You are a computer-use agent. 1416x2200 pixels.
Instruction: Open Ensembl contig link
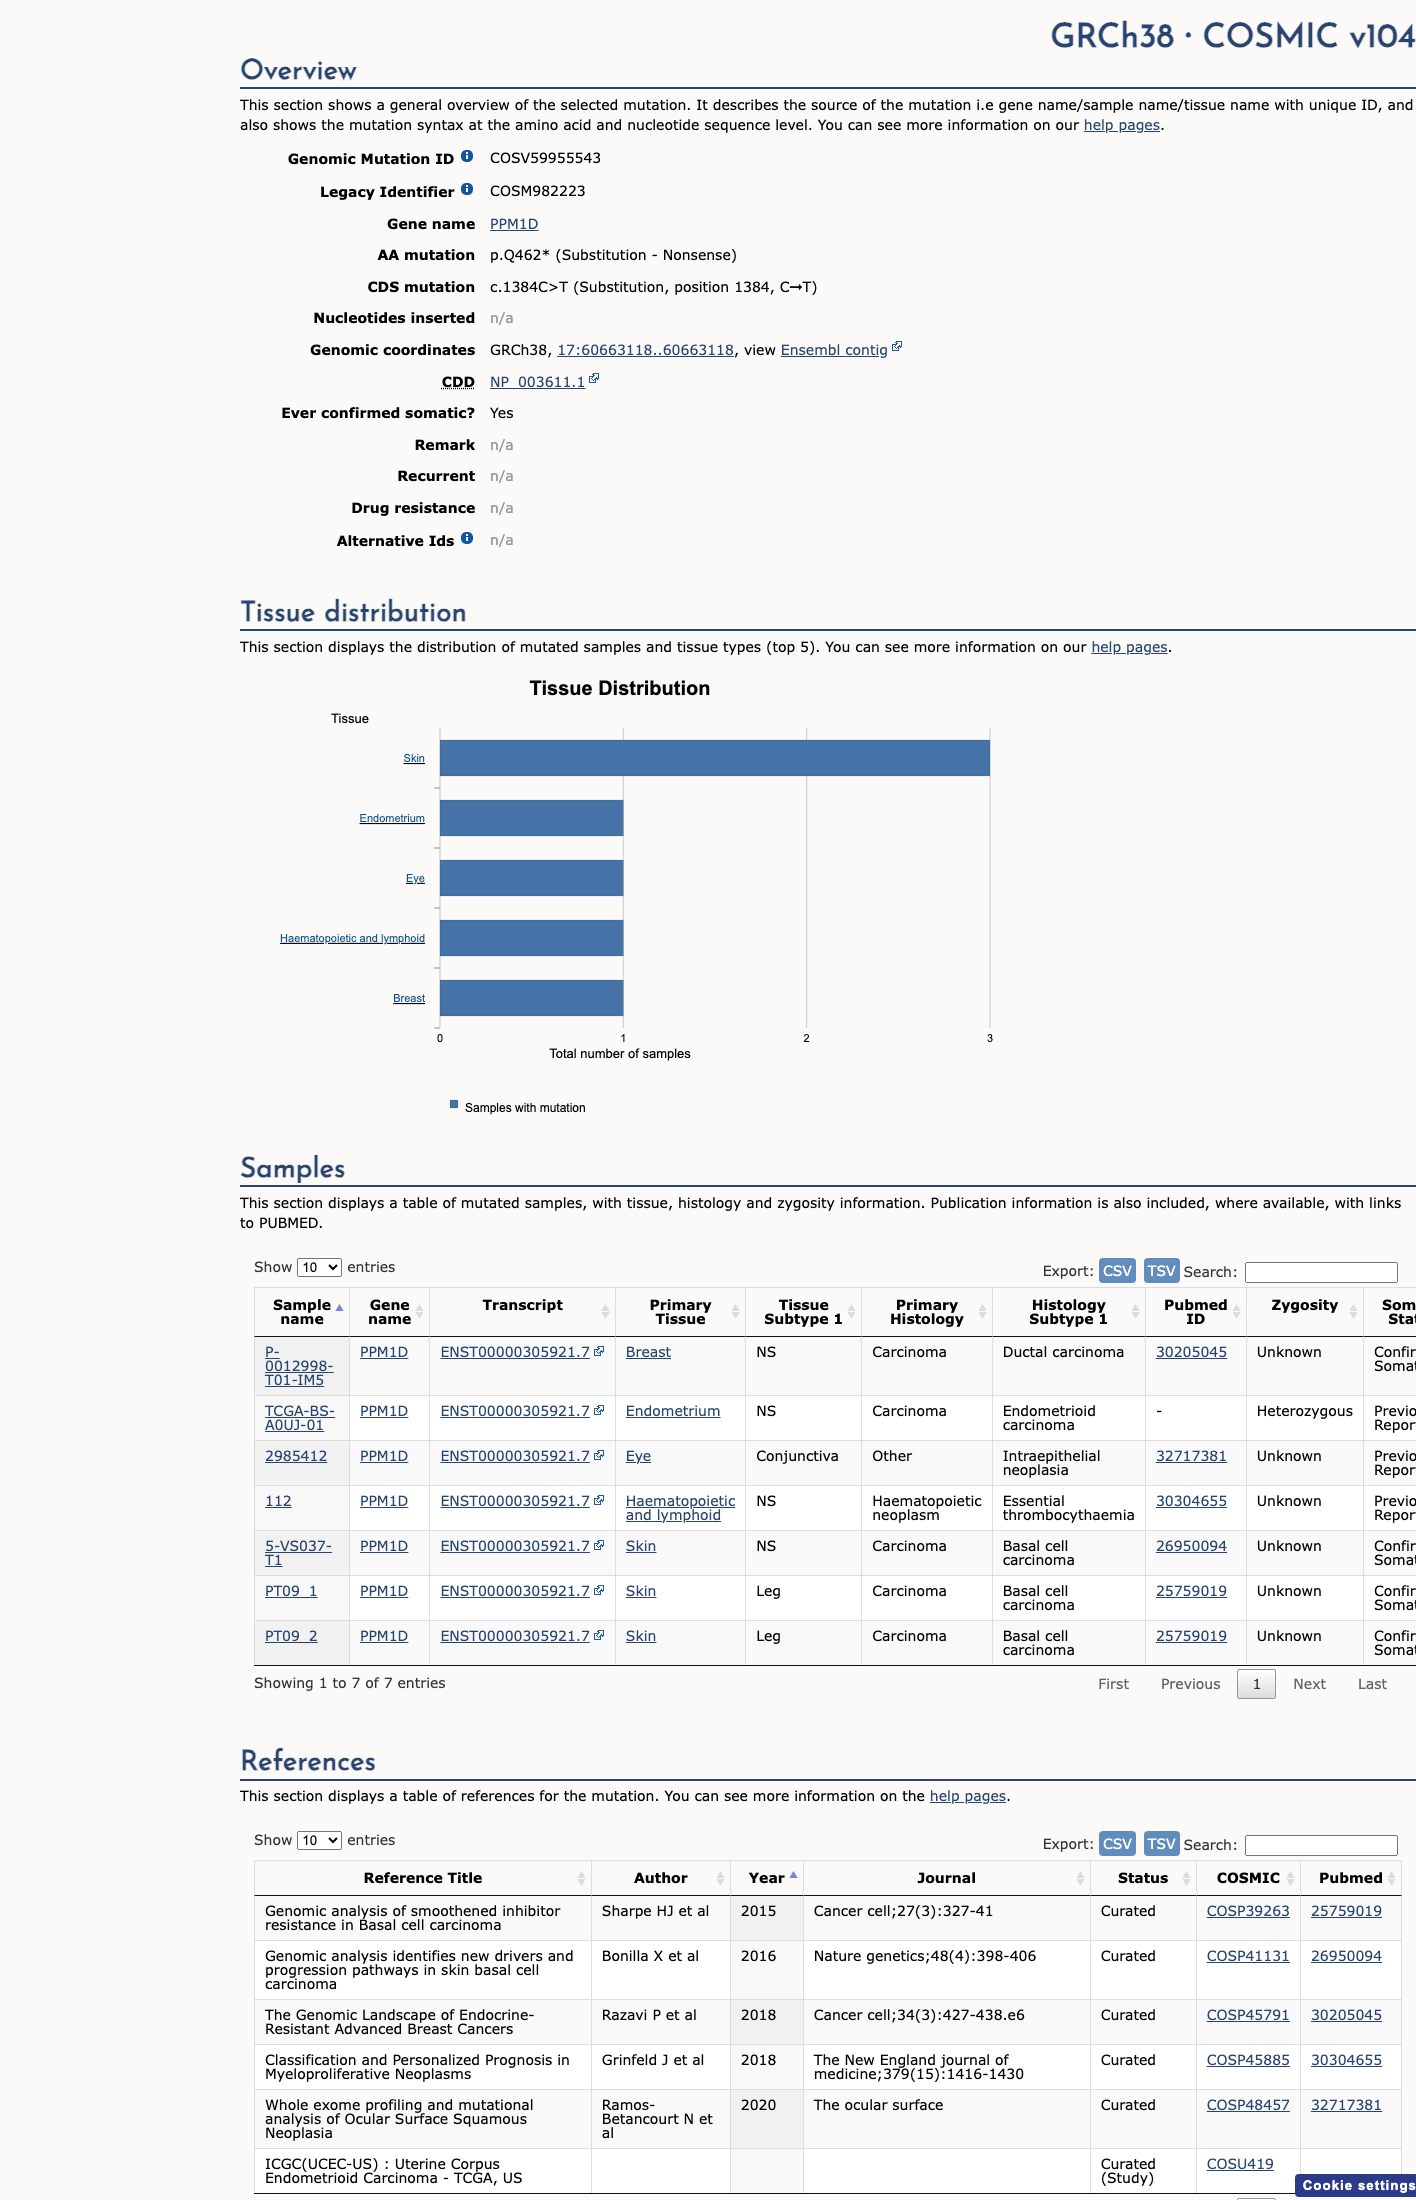click(834, 350)
